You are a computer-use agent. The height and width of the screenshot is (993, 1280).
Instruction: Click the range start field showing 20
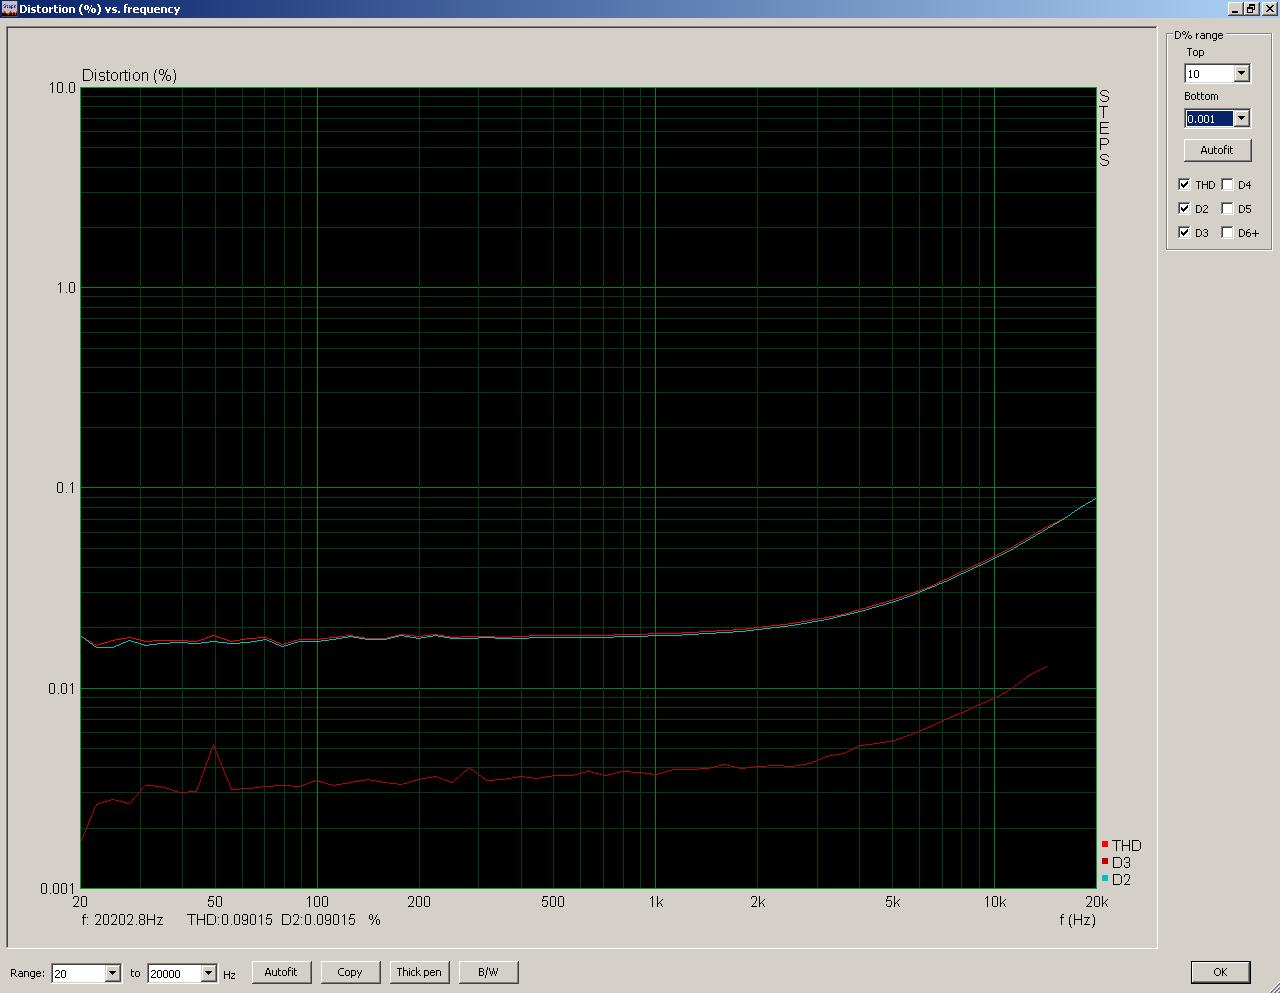tap(78, 973)
